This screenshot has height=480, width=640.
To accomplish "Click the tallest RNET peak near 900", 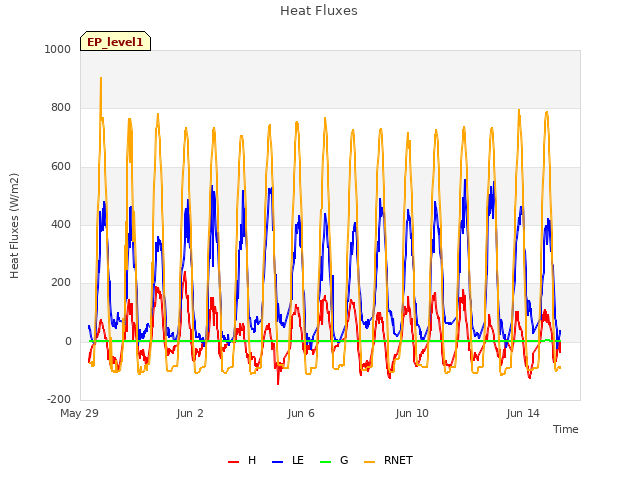I will (x=101, y=78).
